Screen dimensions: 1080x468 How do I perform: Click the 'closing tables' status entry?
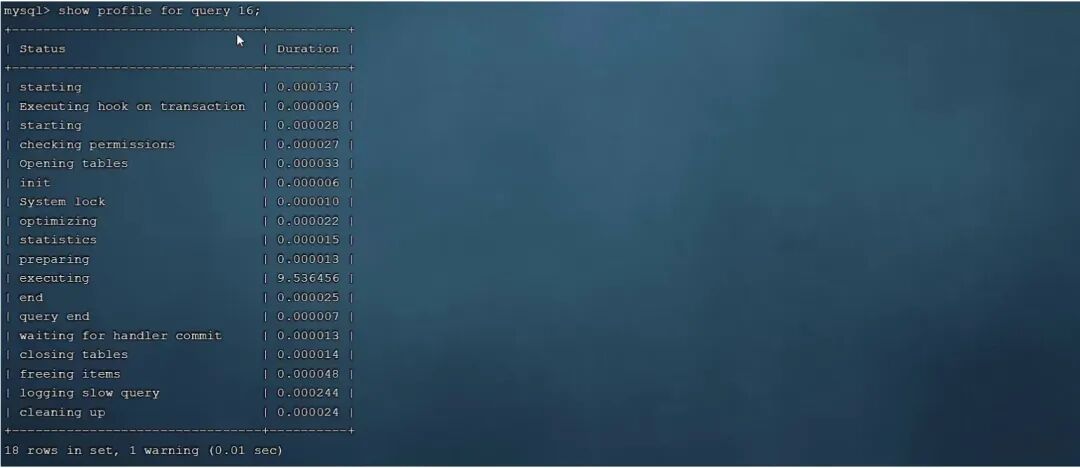pos(74,354)
